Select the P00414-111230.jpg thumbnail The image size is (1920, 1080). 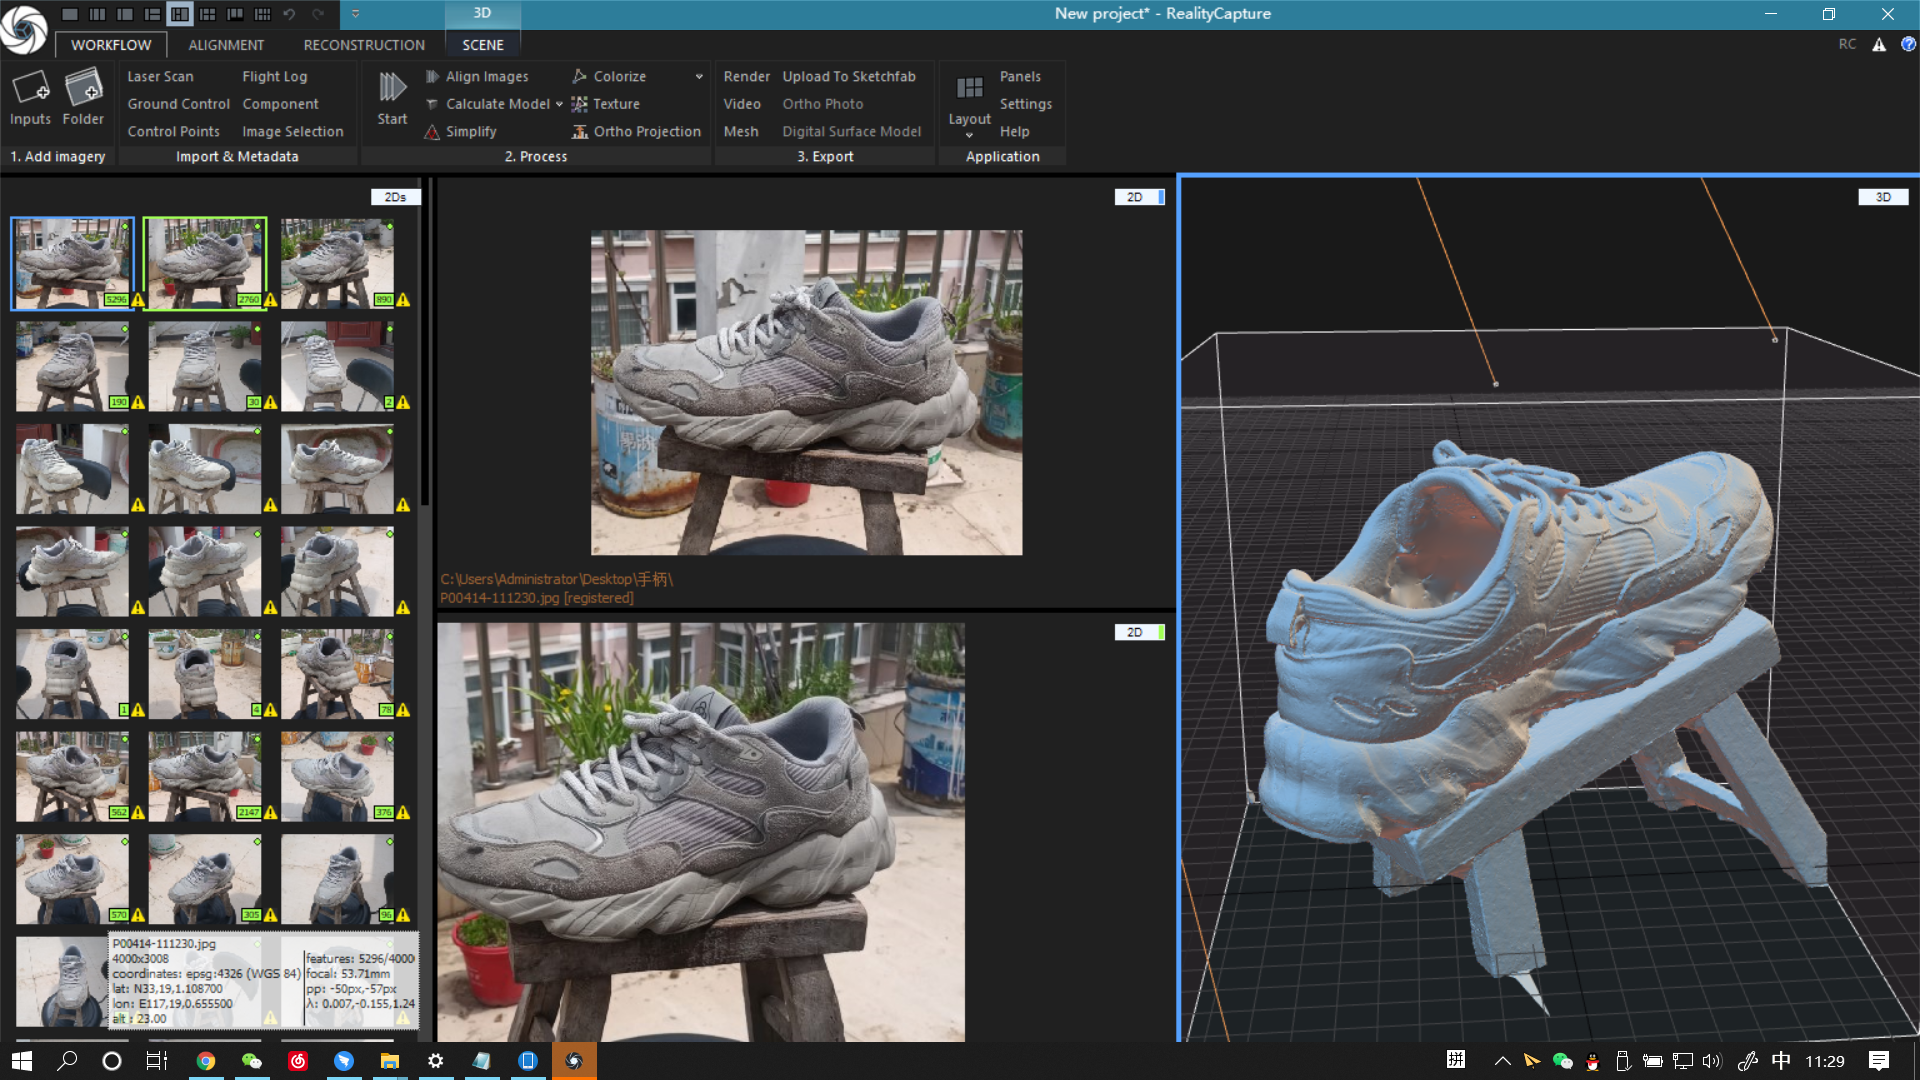click(x=71, y=262)
